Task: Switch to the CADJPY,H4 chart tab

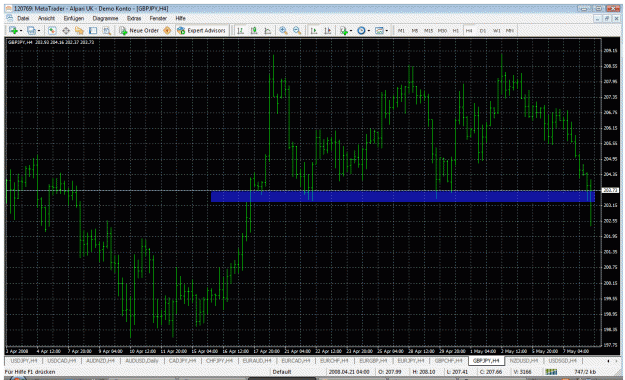Action: [x=182, y=361]
